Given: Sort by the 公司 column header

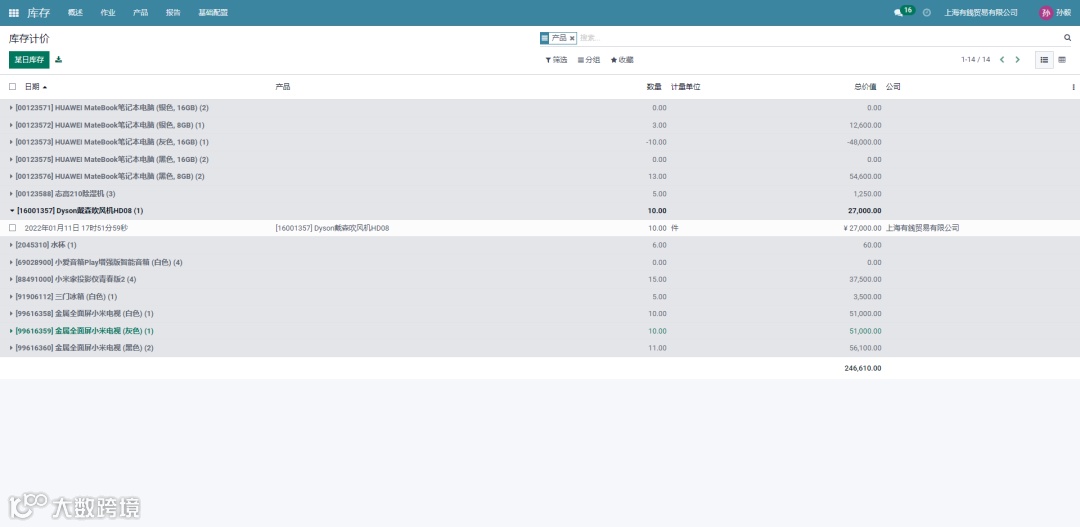Looking at the screenshot, I should 893,87.
